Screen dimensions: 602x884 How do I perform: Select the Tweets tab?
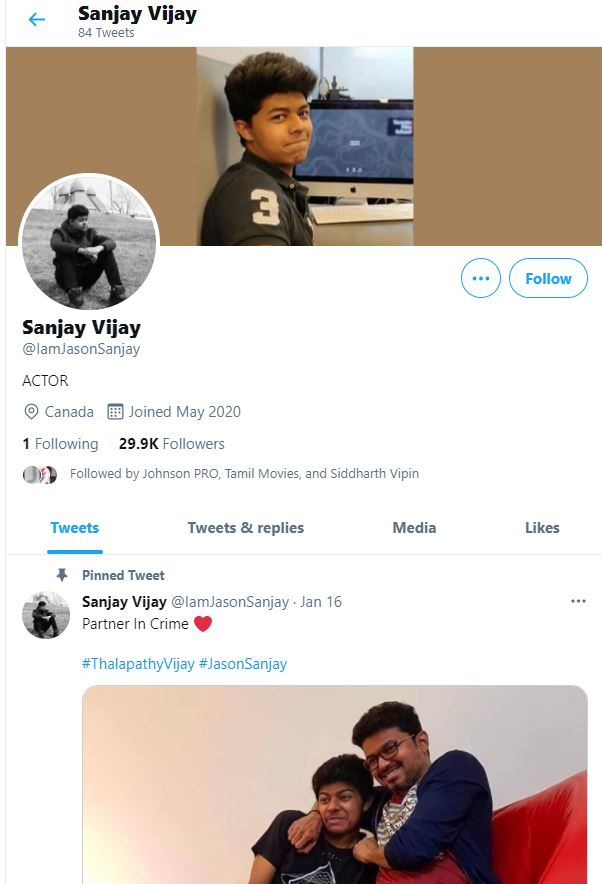coord(75,528)
